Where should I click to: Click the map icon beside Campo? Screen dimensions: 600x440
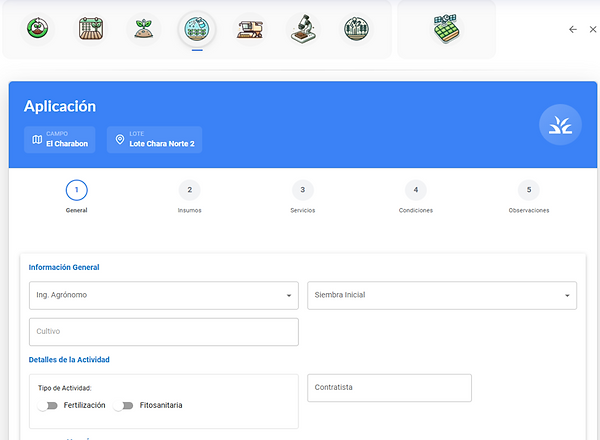(x=37, y=140)
